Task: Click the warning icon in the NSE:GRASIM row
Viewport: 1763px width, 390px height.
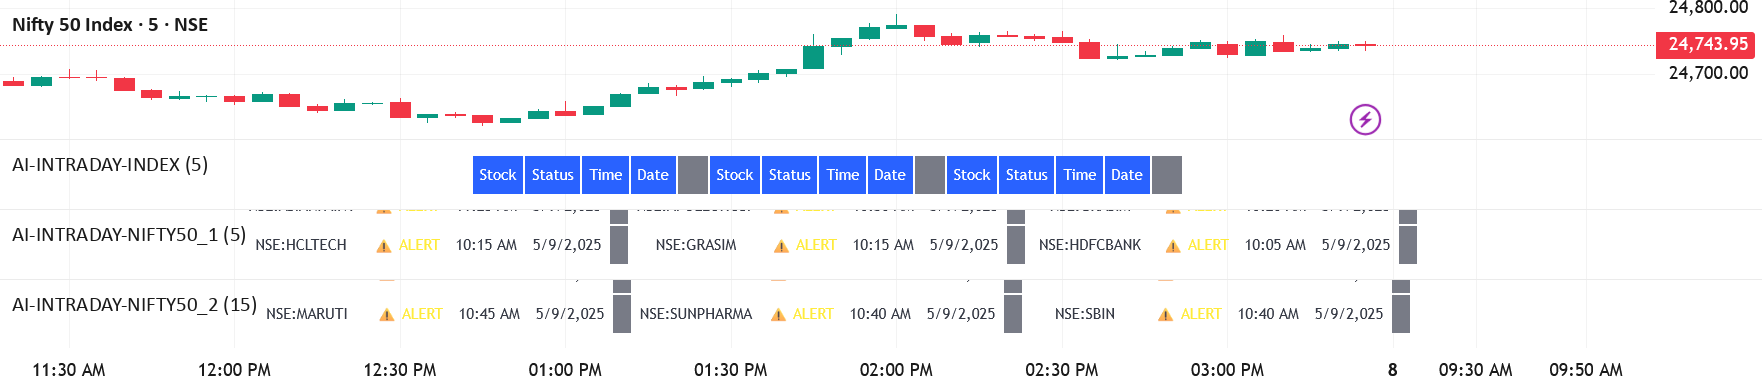Action: [x=781, y=246]
